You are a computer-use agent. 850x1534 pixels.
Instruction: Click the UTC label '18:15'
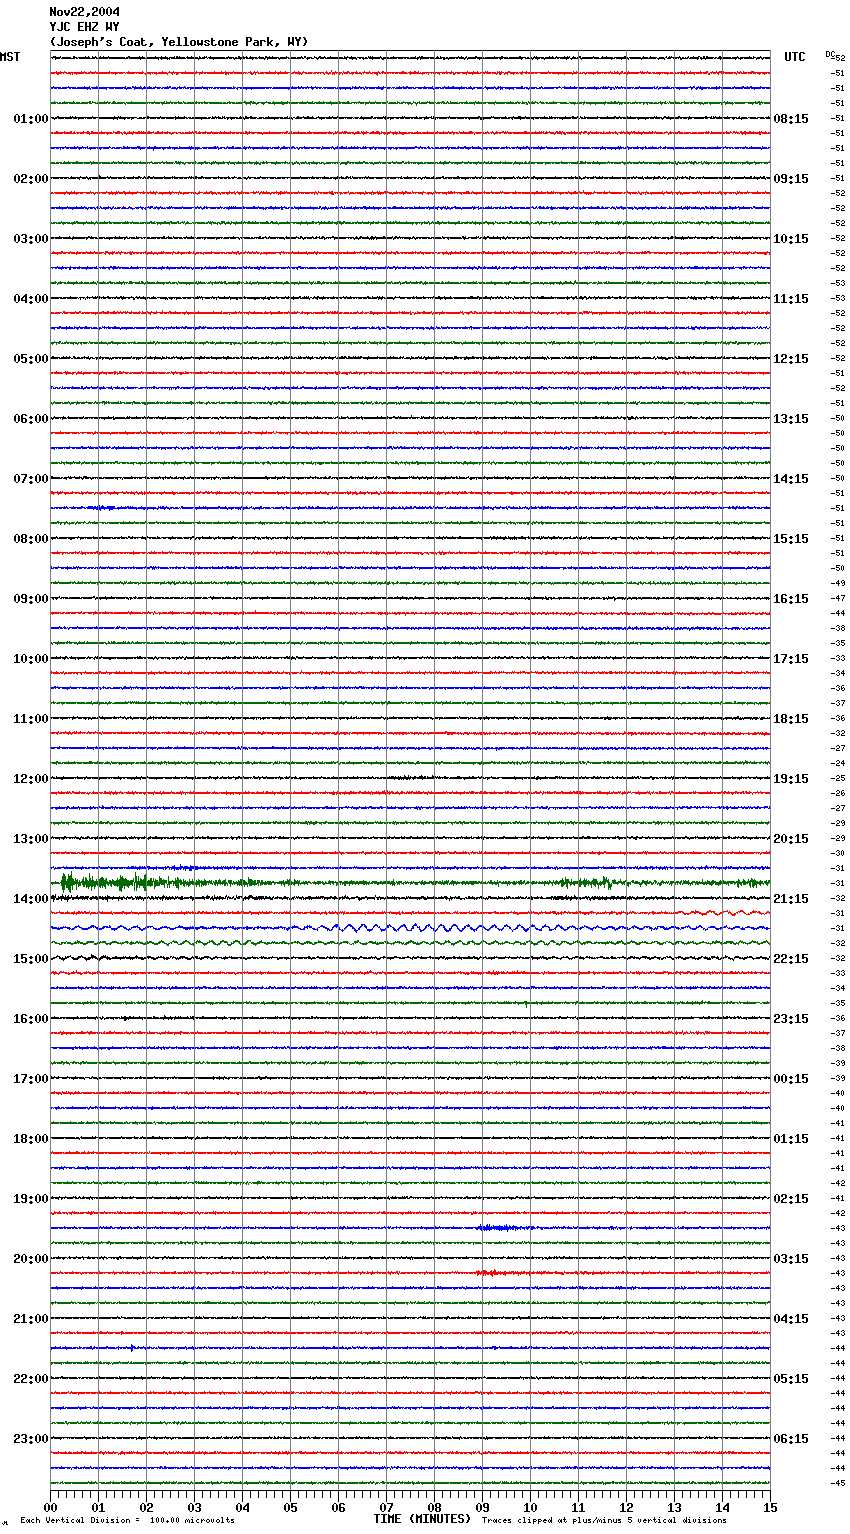point(791,719)
